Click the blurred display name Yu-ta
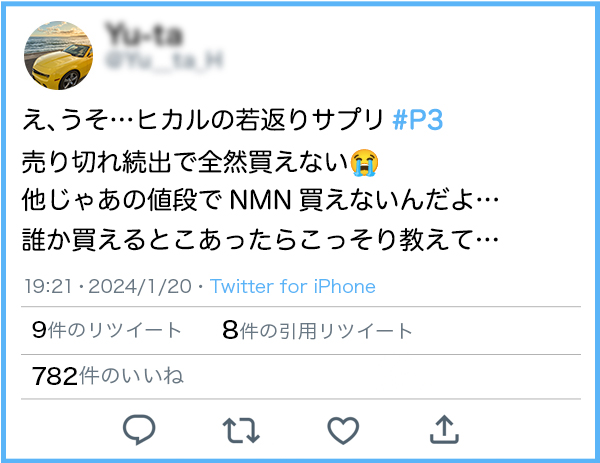 pos(144,34)
